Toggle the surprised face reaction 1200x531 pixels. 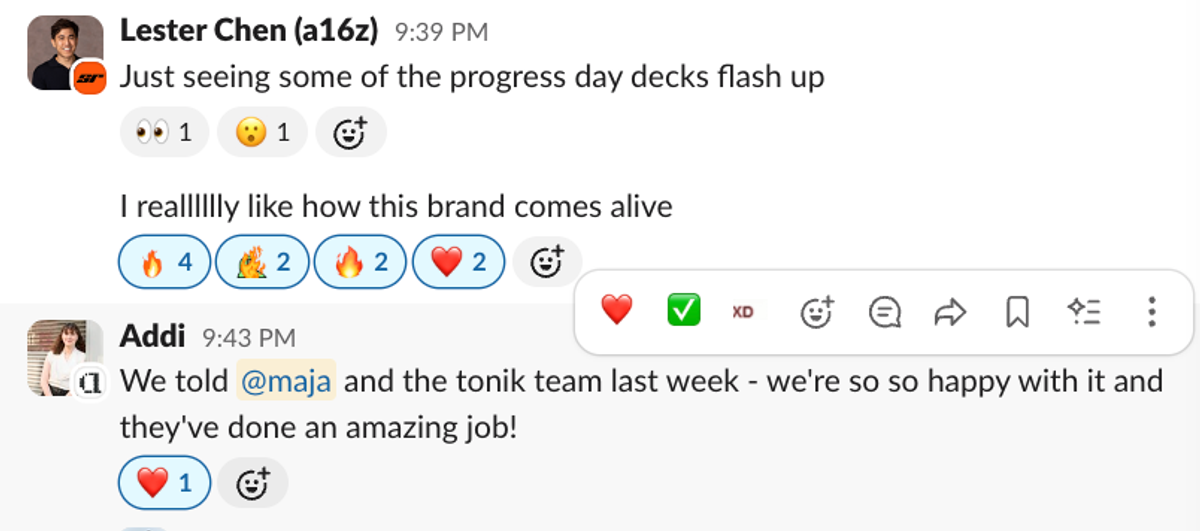(x=262, y=132)
